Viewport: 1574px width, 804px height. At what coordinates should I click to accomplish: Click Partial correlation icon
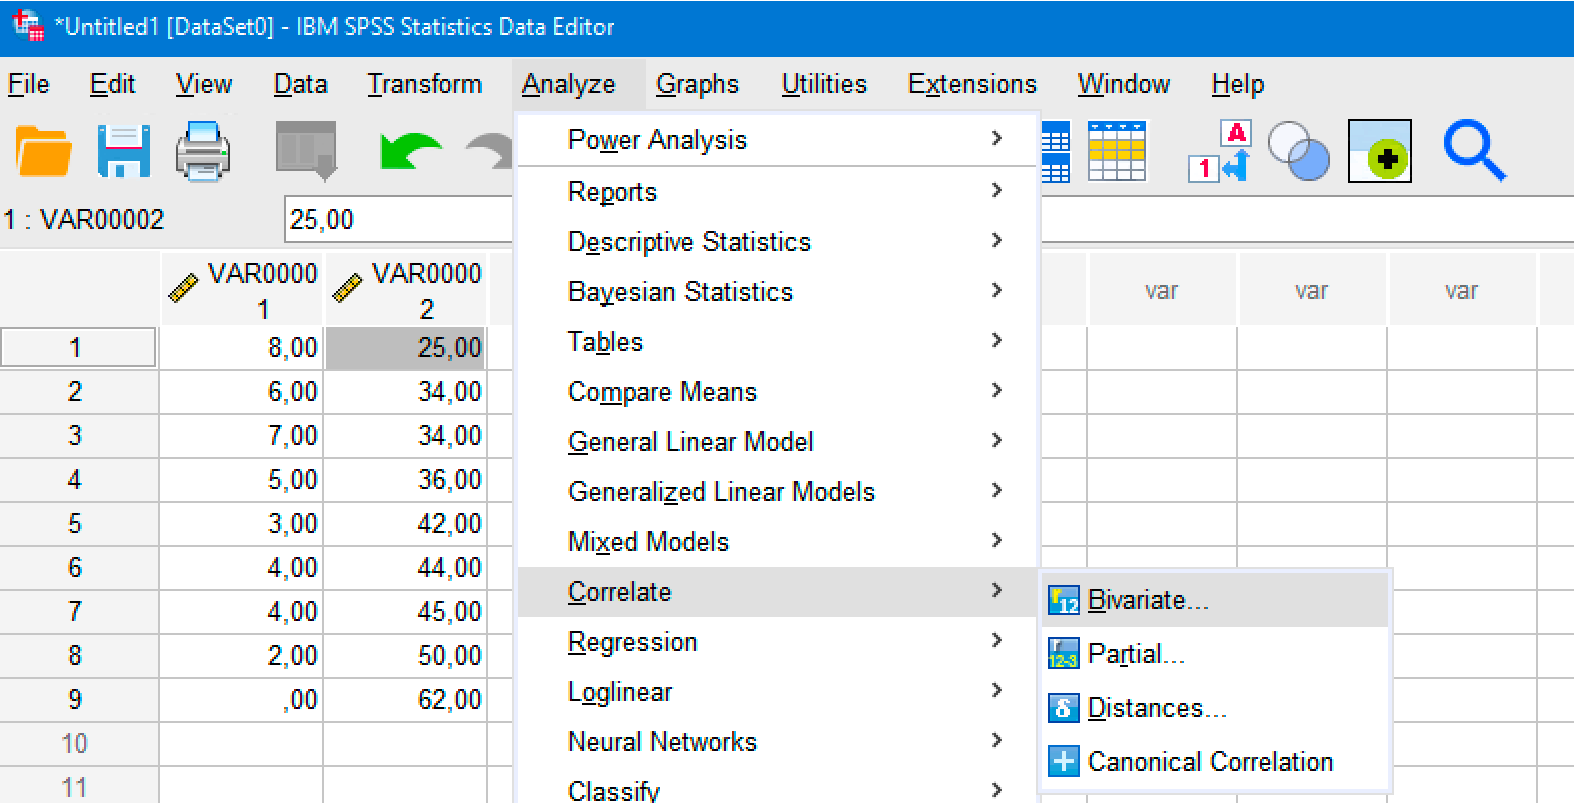point(1063,654)
